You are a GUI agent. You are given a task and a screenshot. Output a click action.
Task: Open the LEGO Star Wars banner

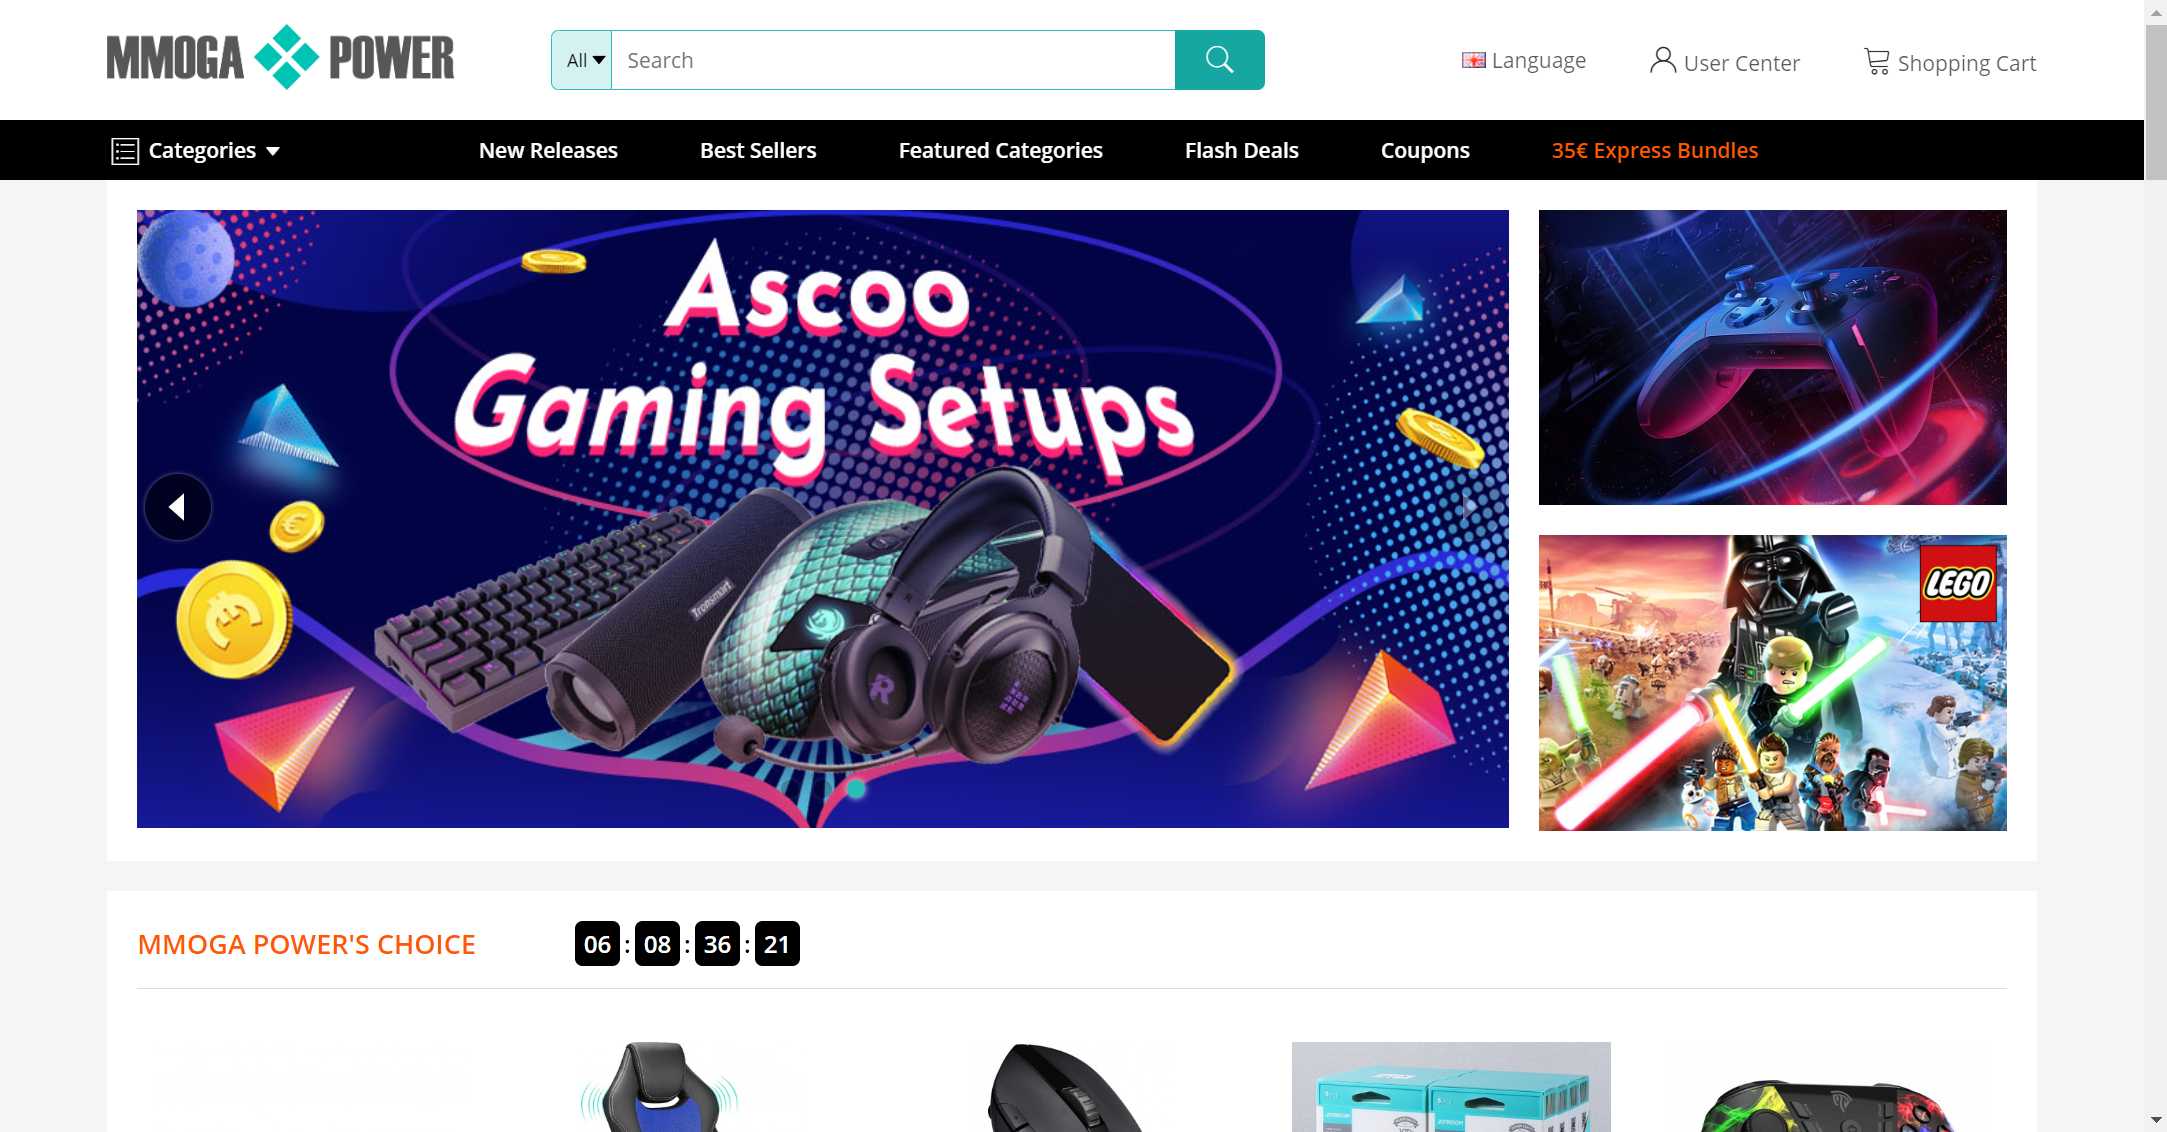coord(1772,683)
